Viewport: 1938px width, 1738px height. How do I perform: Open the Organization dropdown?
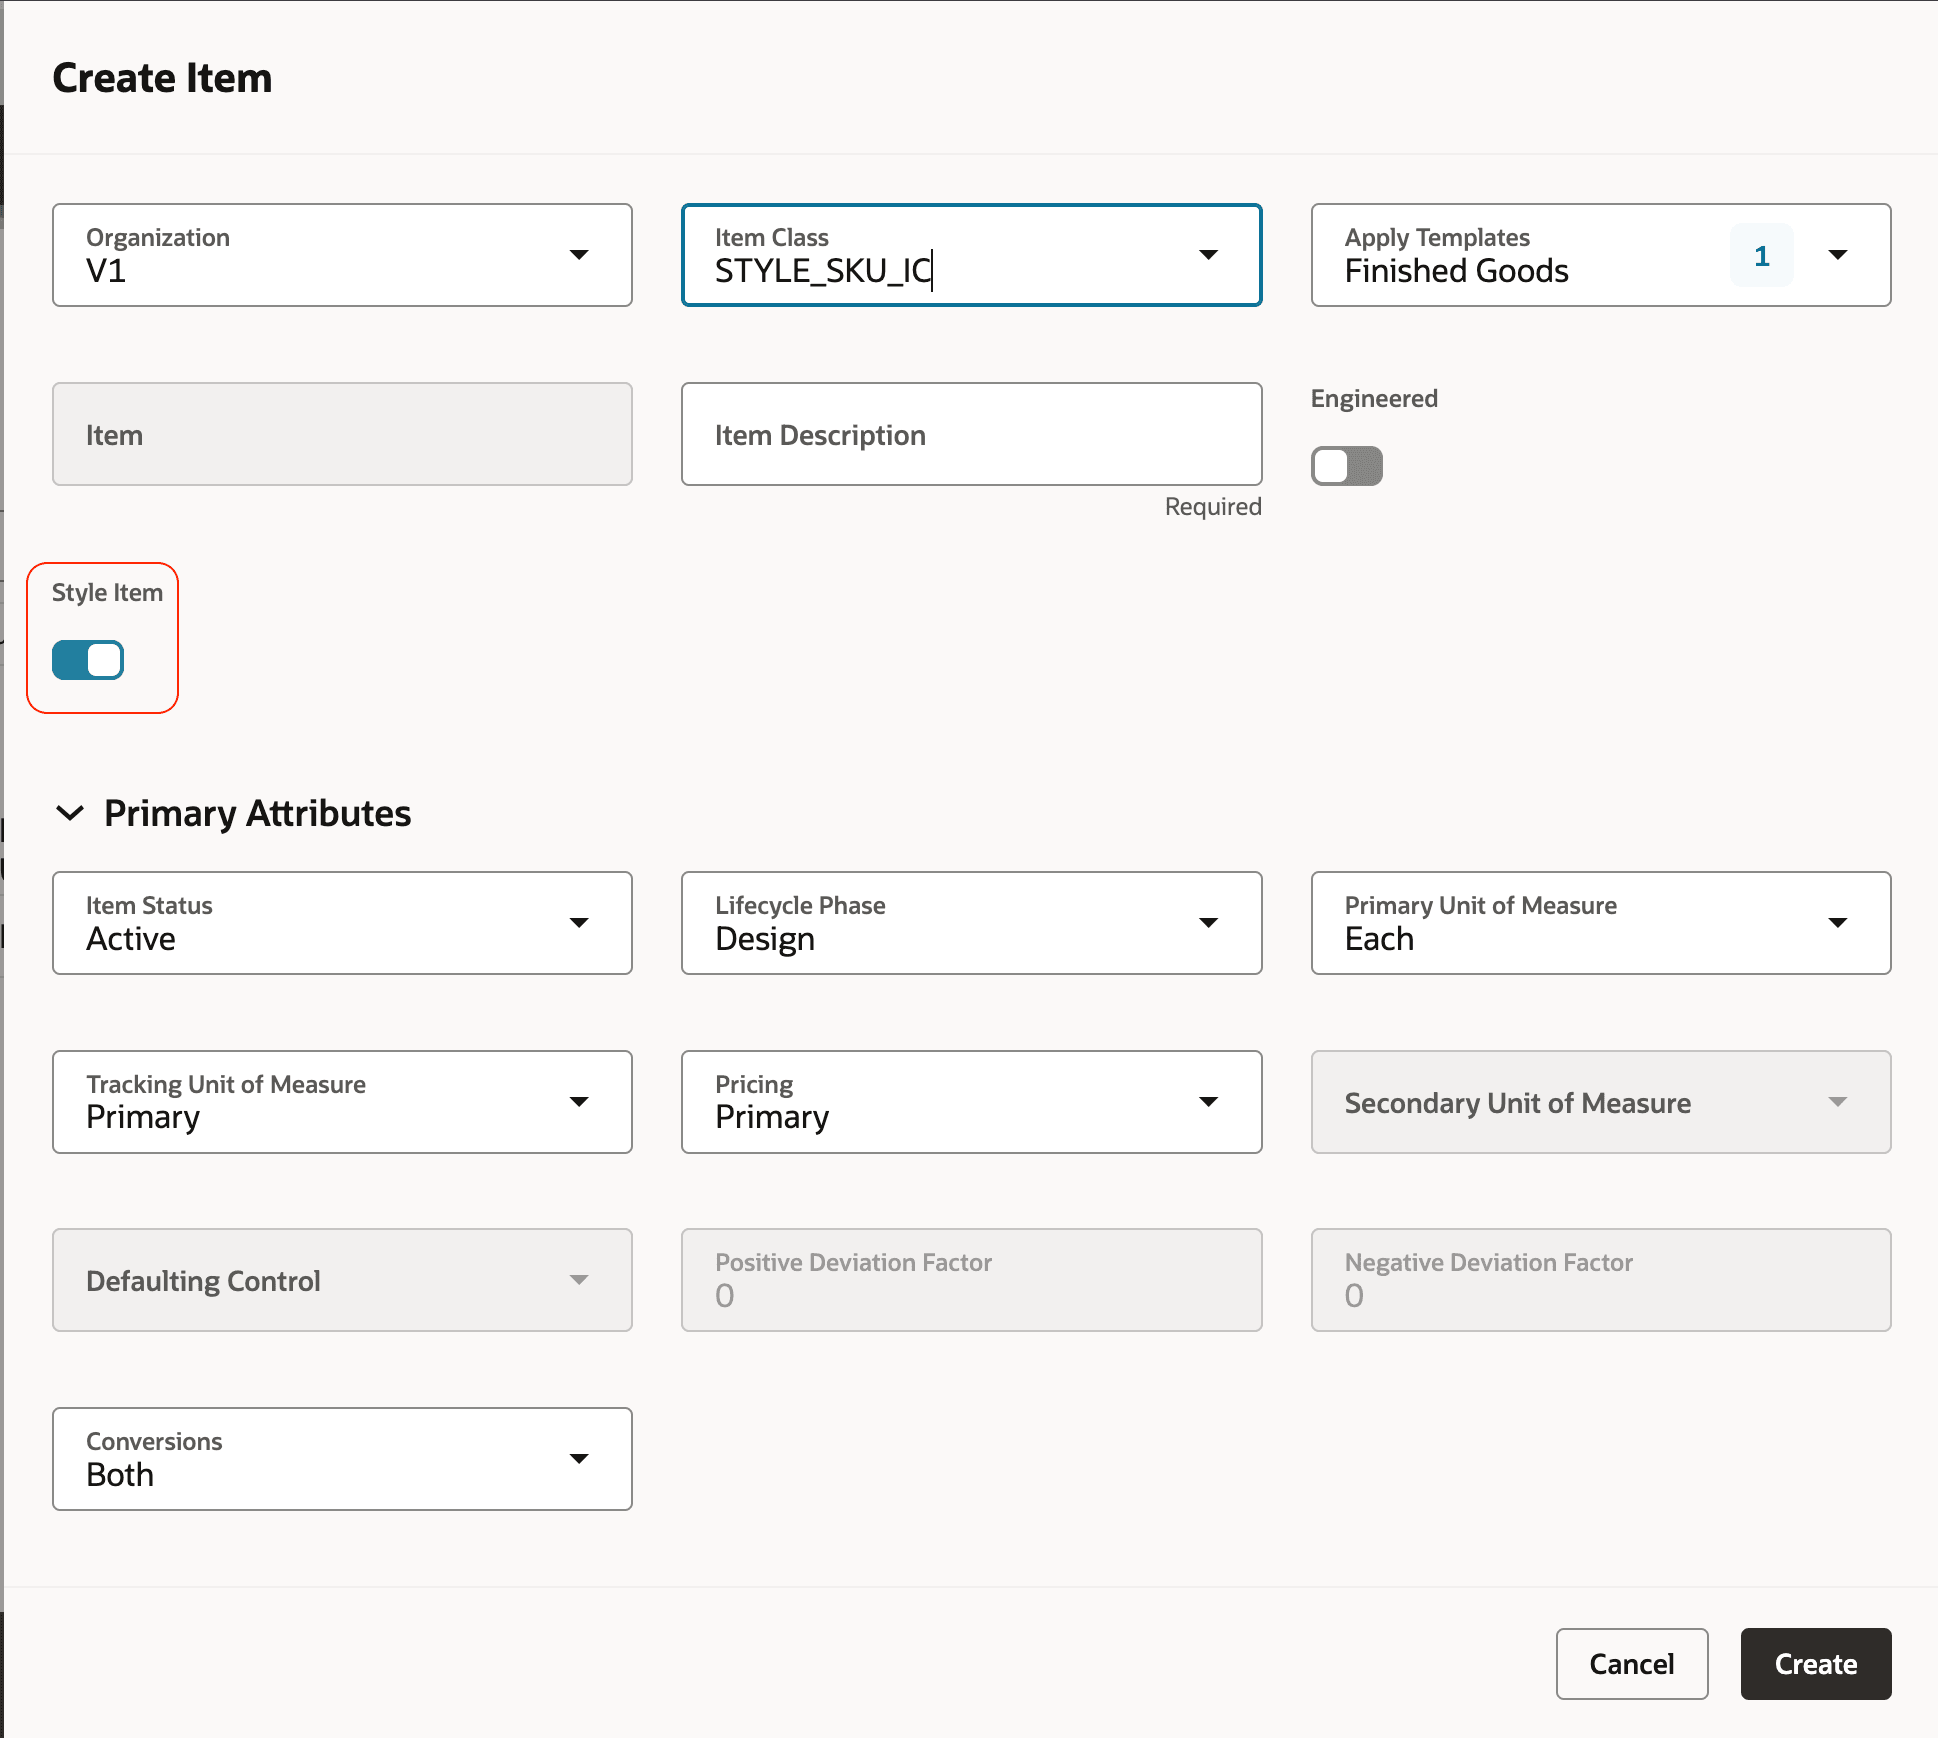580,255
